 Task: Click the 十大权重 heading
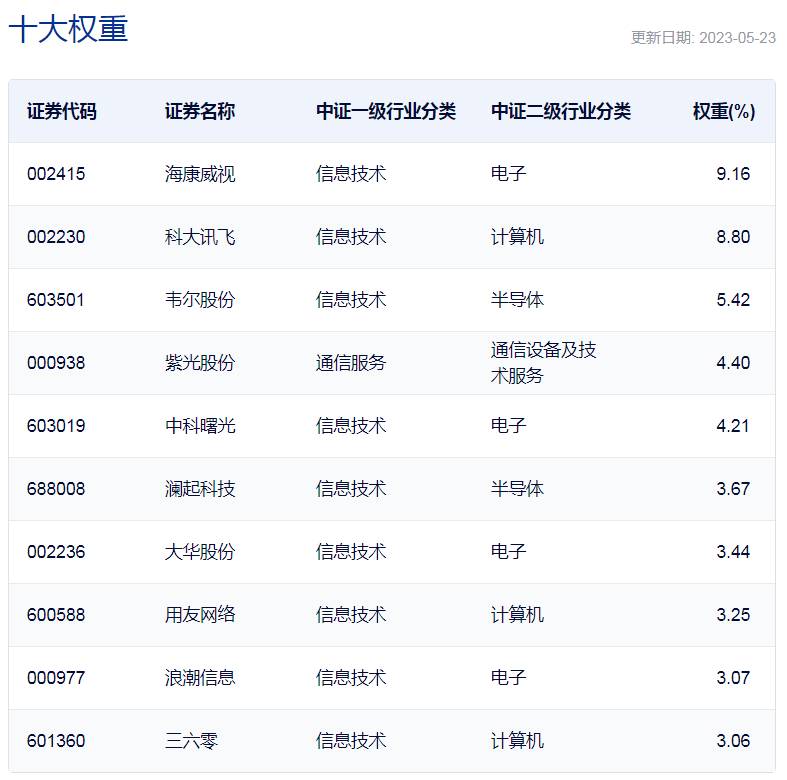coord(68,29)
